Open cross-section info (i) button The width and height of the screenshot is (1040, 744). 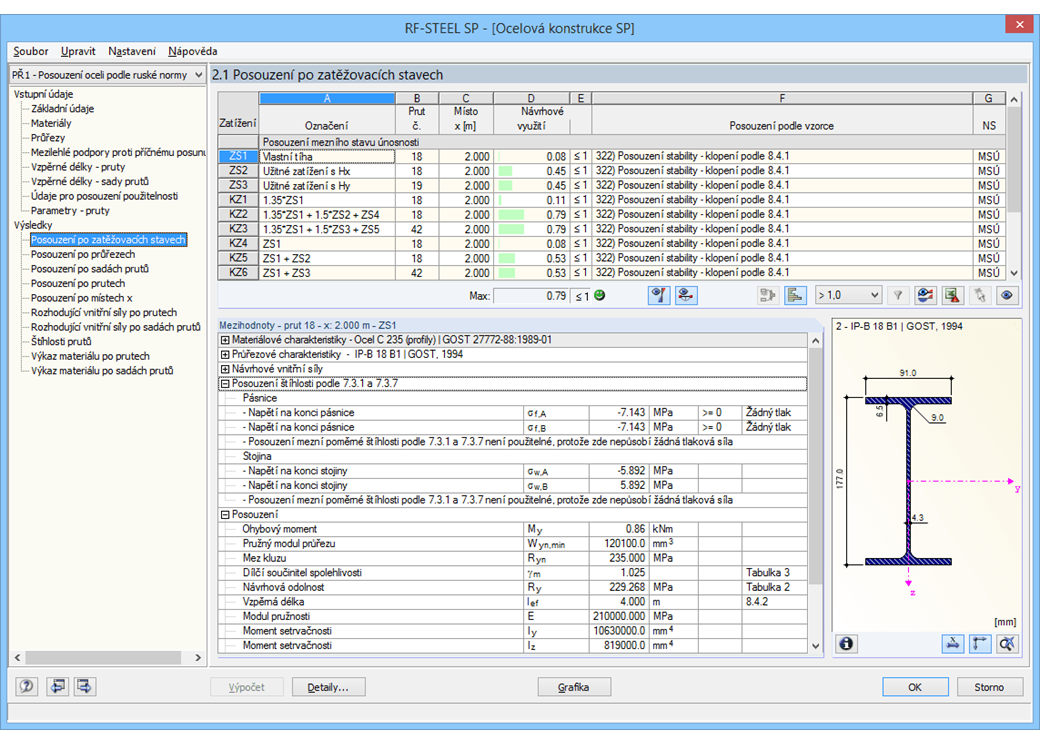tap(846, 643)
